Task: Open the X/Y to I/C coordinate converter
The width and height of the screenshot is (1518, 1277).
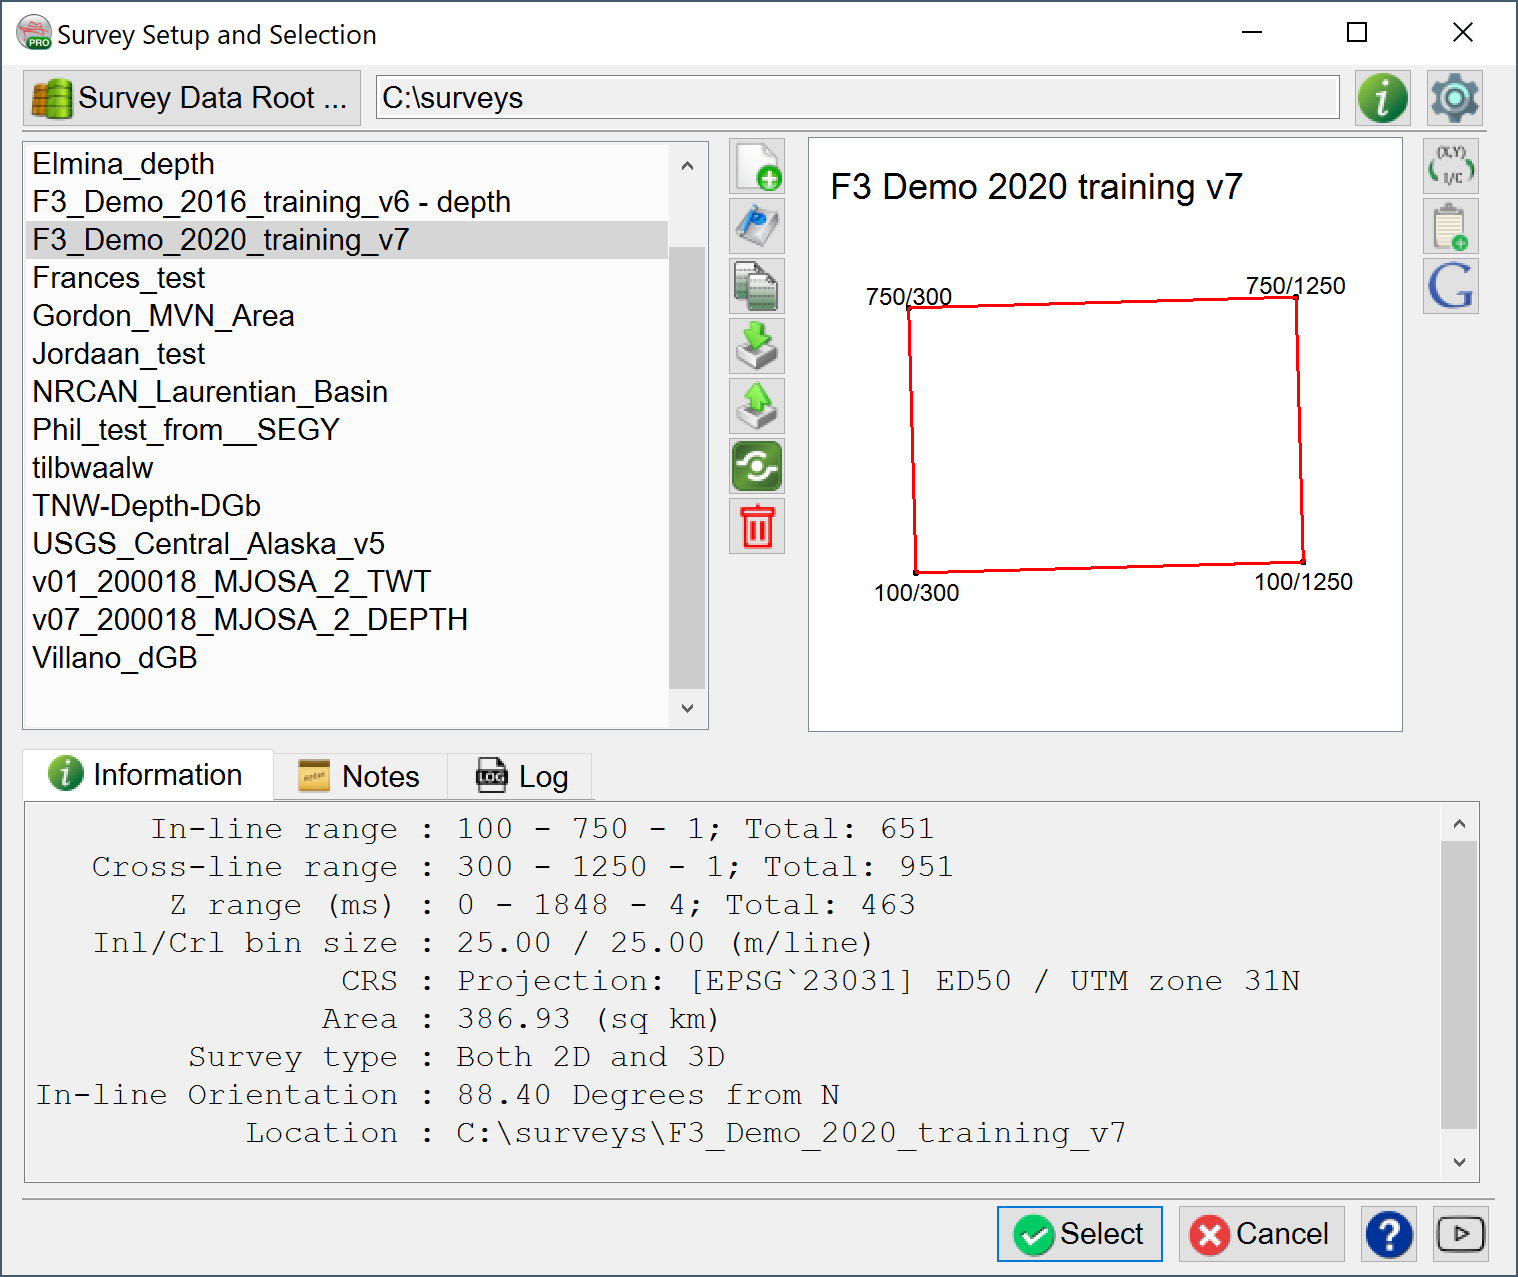Action: [x=1450, y=167]
